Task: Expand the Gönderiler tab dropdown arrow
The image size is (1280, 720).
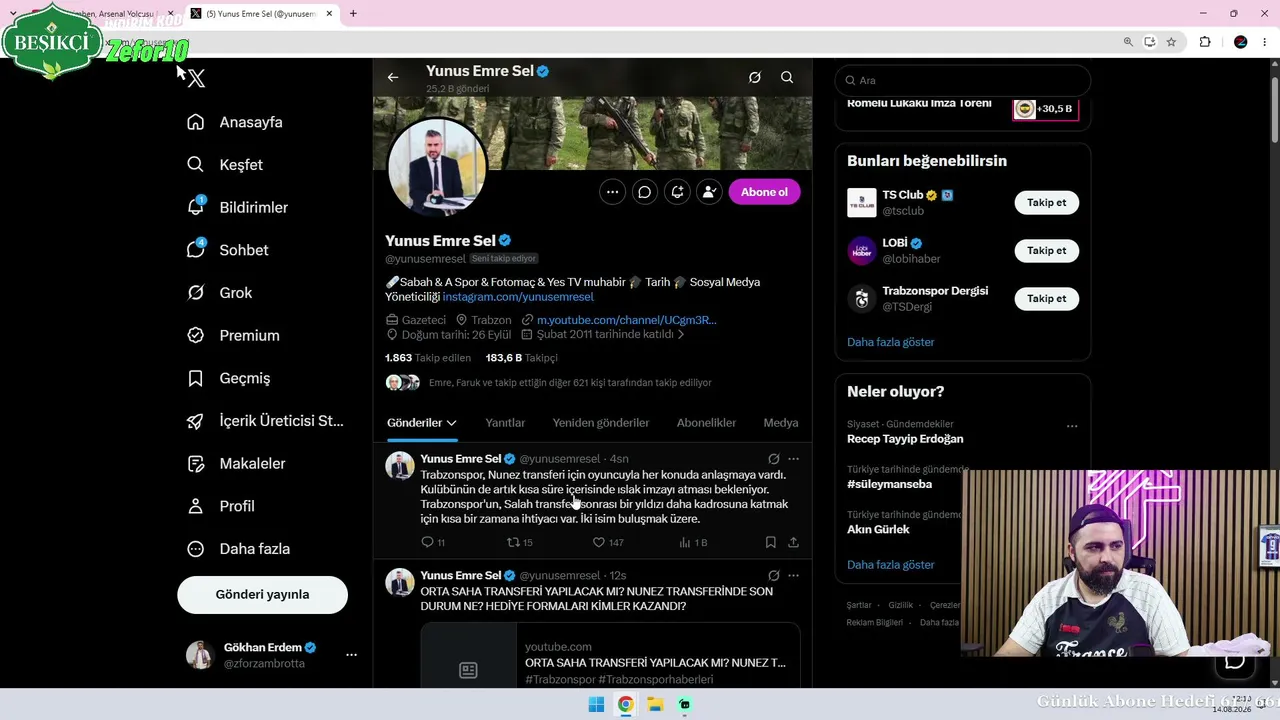Action: (451, 423)
